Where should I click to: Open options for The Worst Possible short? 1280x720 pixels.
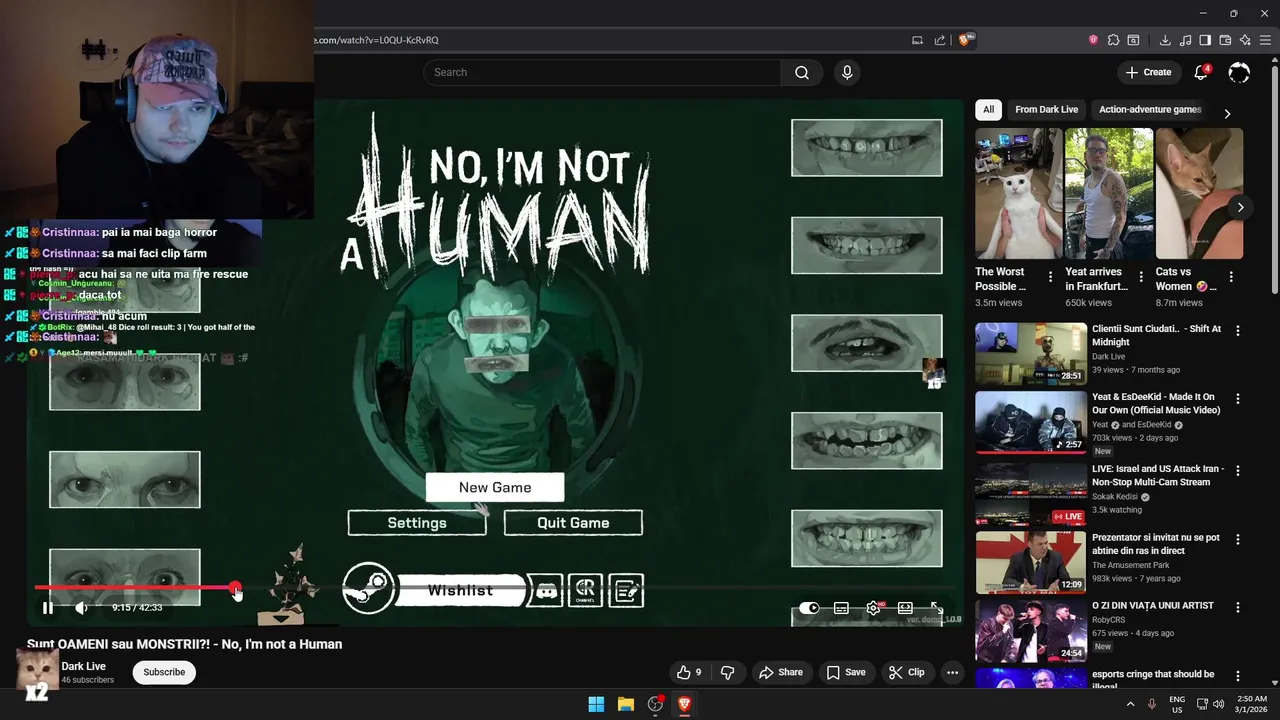click(1050, 277)
